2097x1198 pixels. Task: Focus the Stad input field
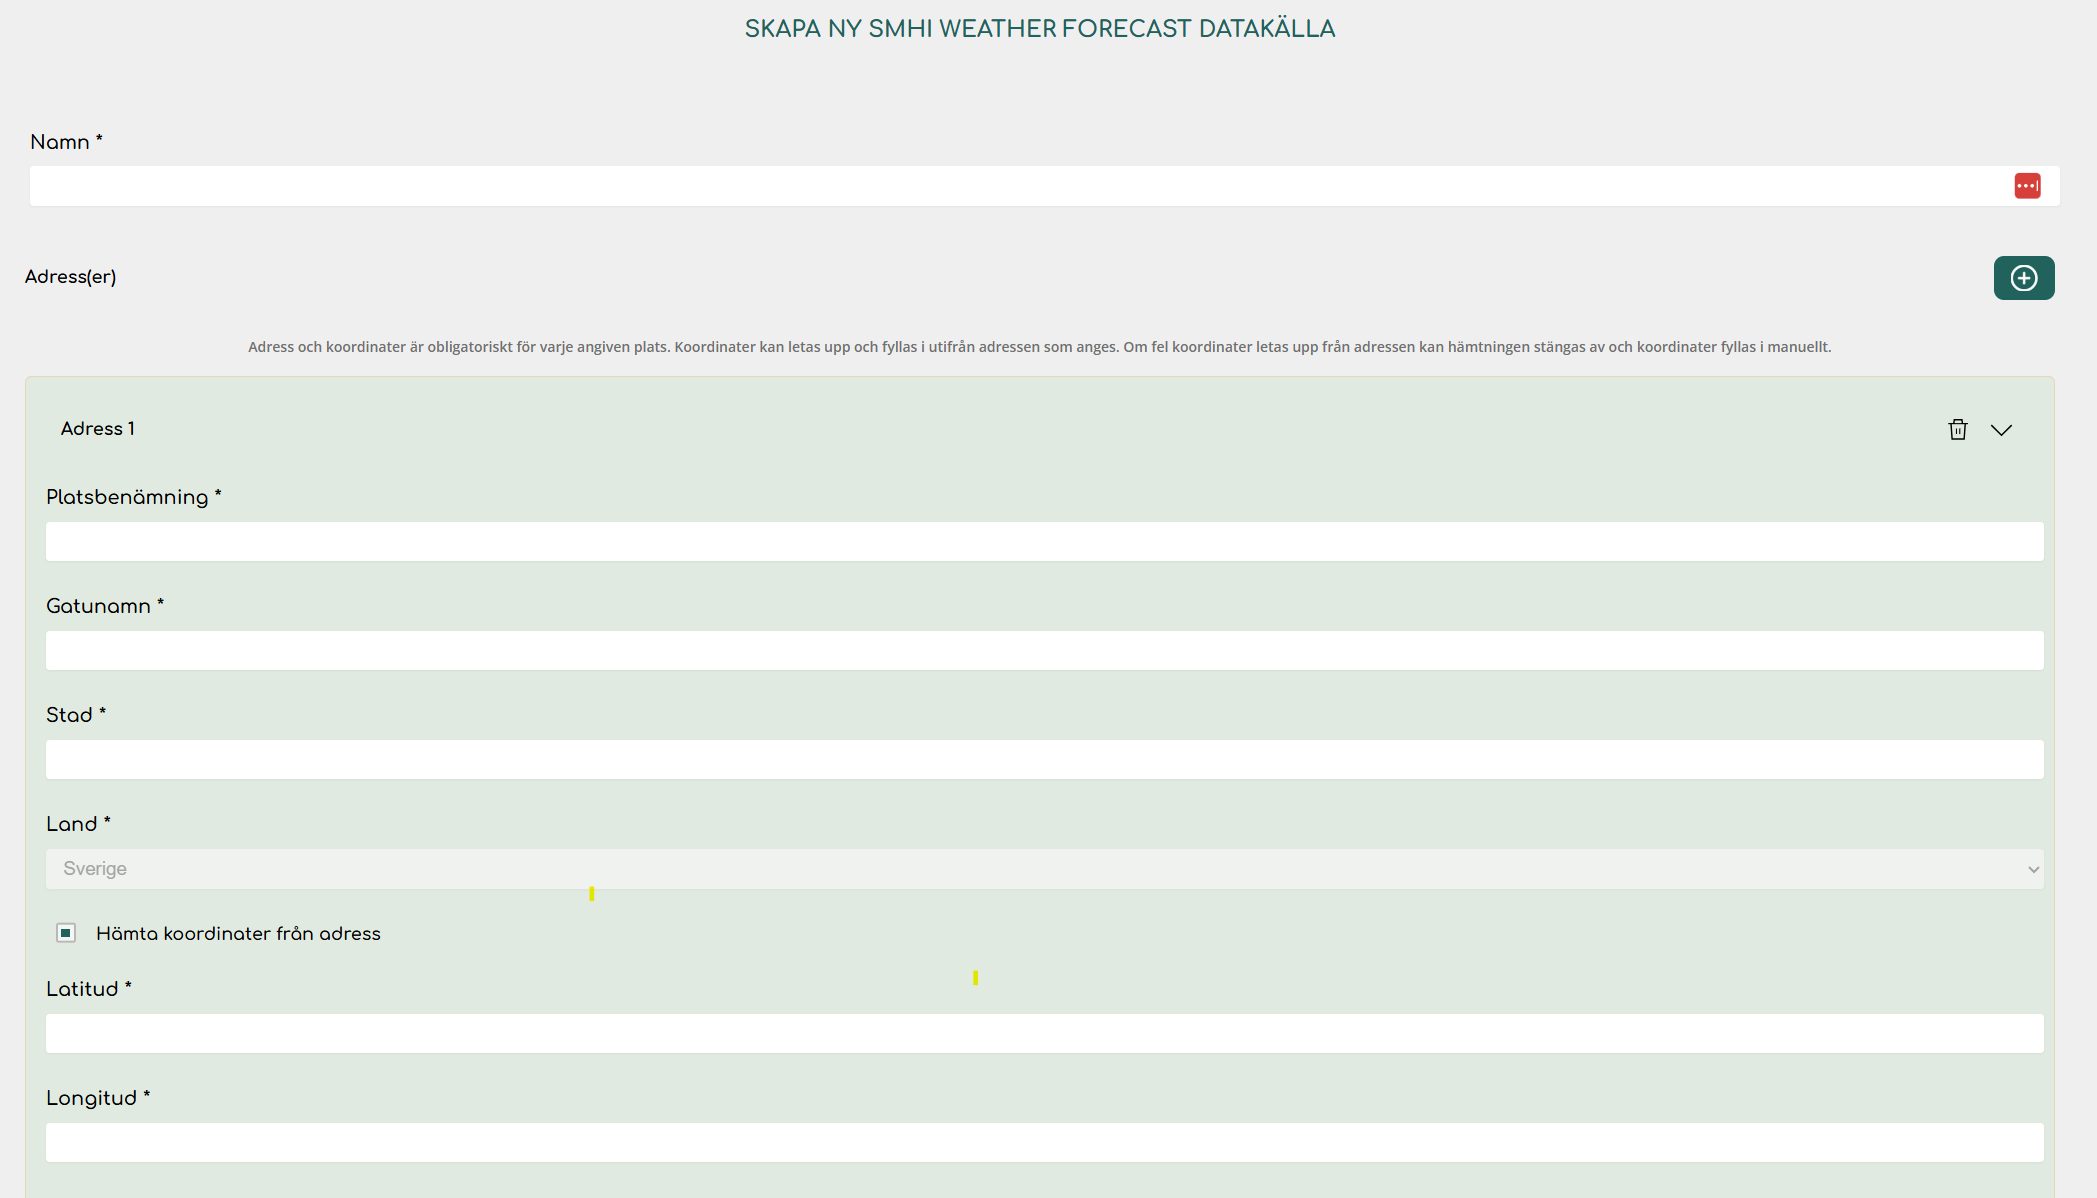coord(1044,759)
